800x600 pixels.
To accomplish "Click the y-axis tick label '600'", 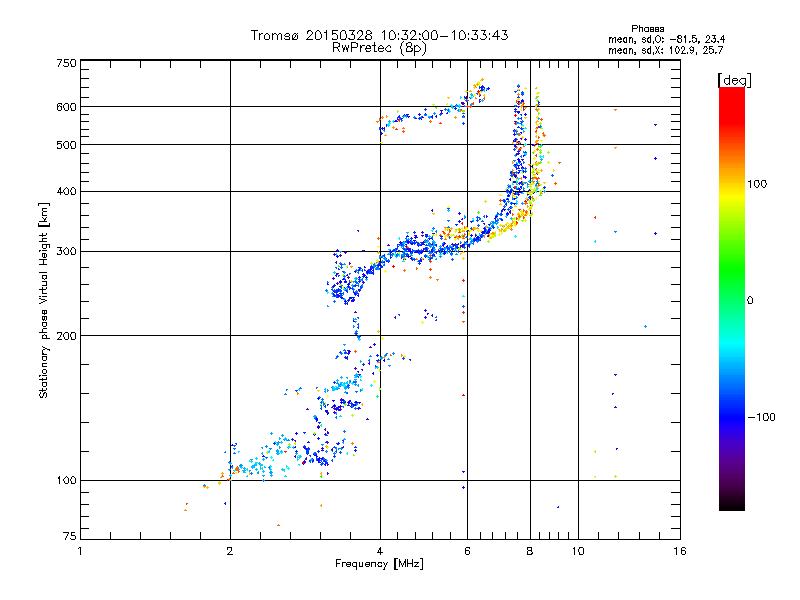I will (66, 107).
